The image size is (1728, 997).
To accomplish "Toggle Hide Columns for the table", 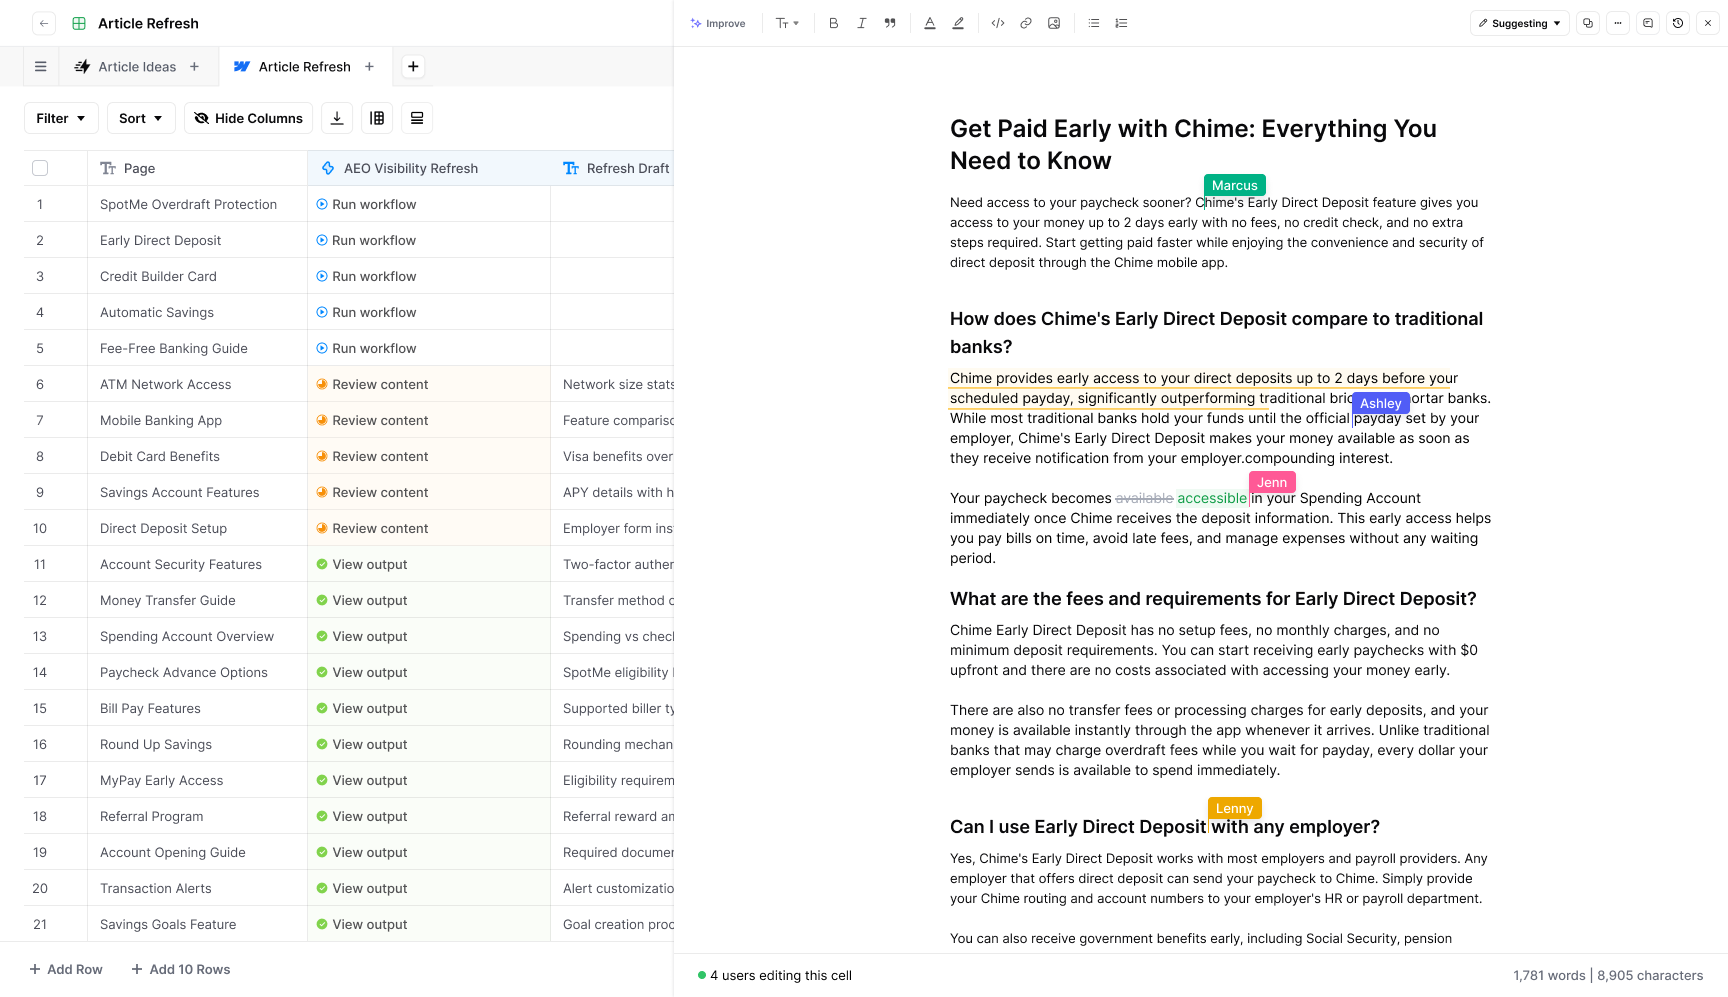I will tap(248, 118).
